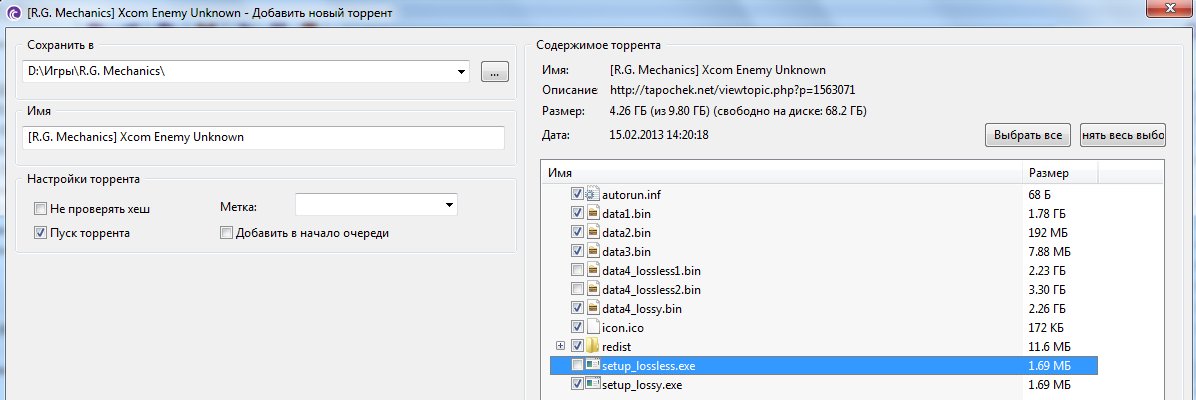Expand the redist folder tree node
This screenshot has width=1196, height=400.
pyautogui.click(x=561, y=347)
